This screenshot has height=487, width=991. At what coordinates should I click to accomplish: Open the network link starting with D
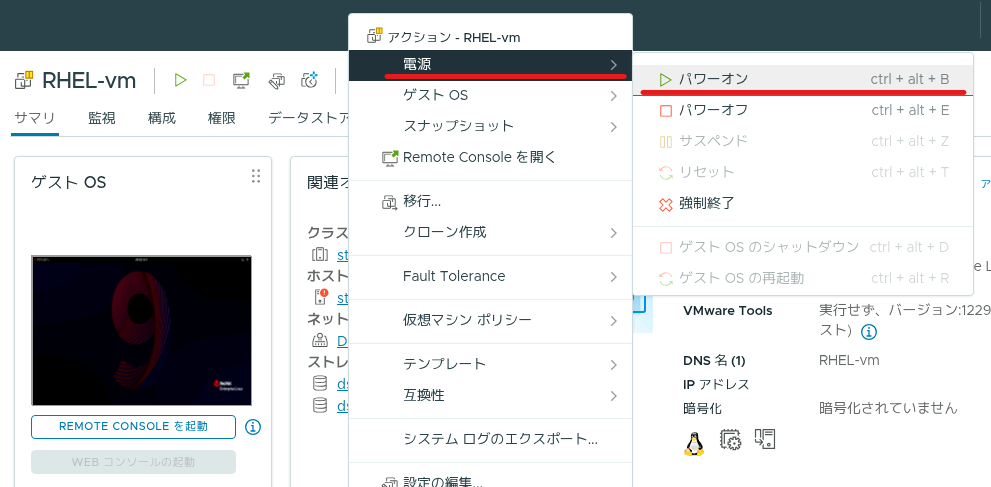click(343, 341)
